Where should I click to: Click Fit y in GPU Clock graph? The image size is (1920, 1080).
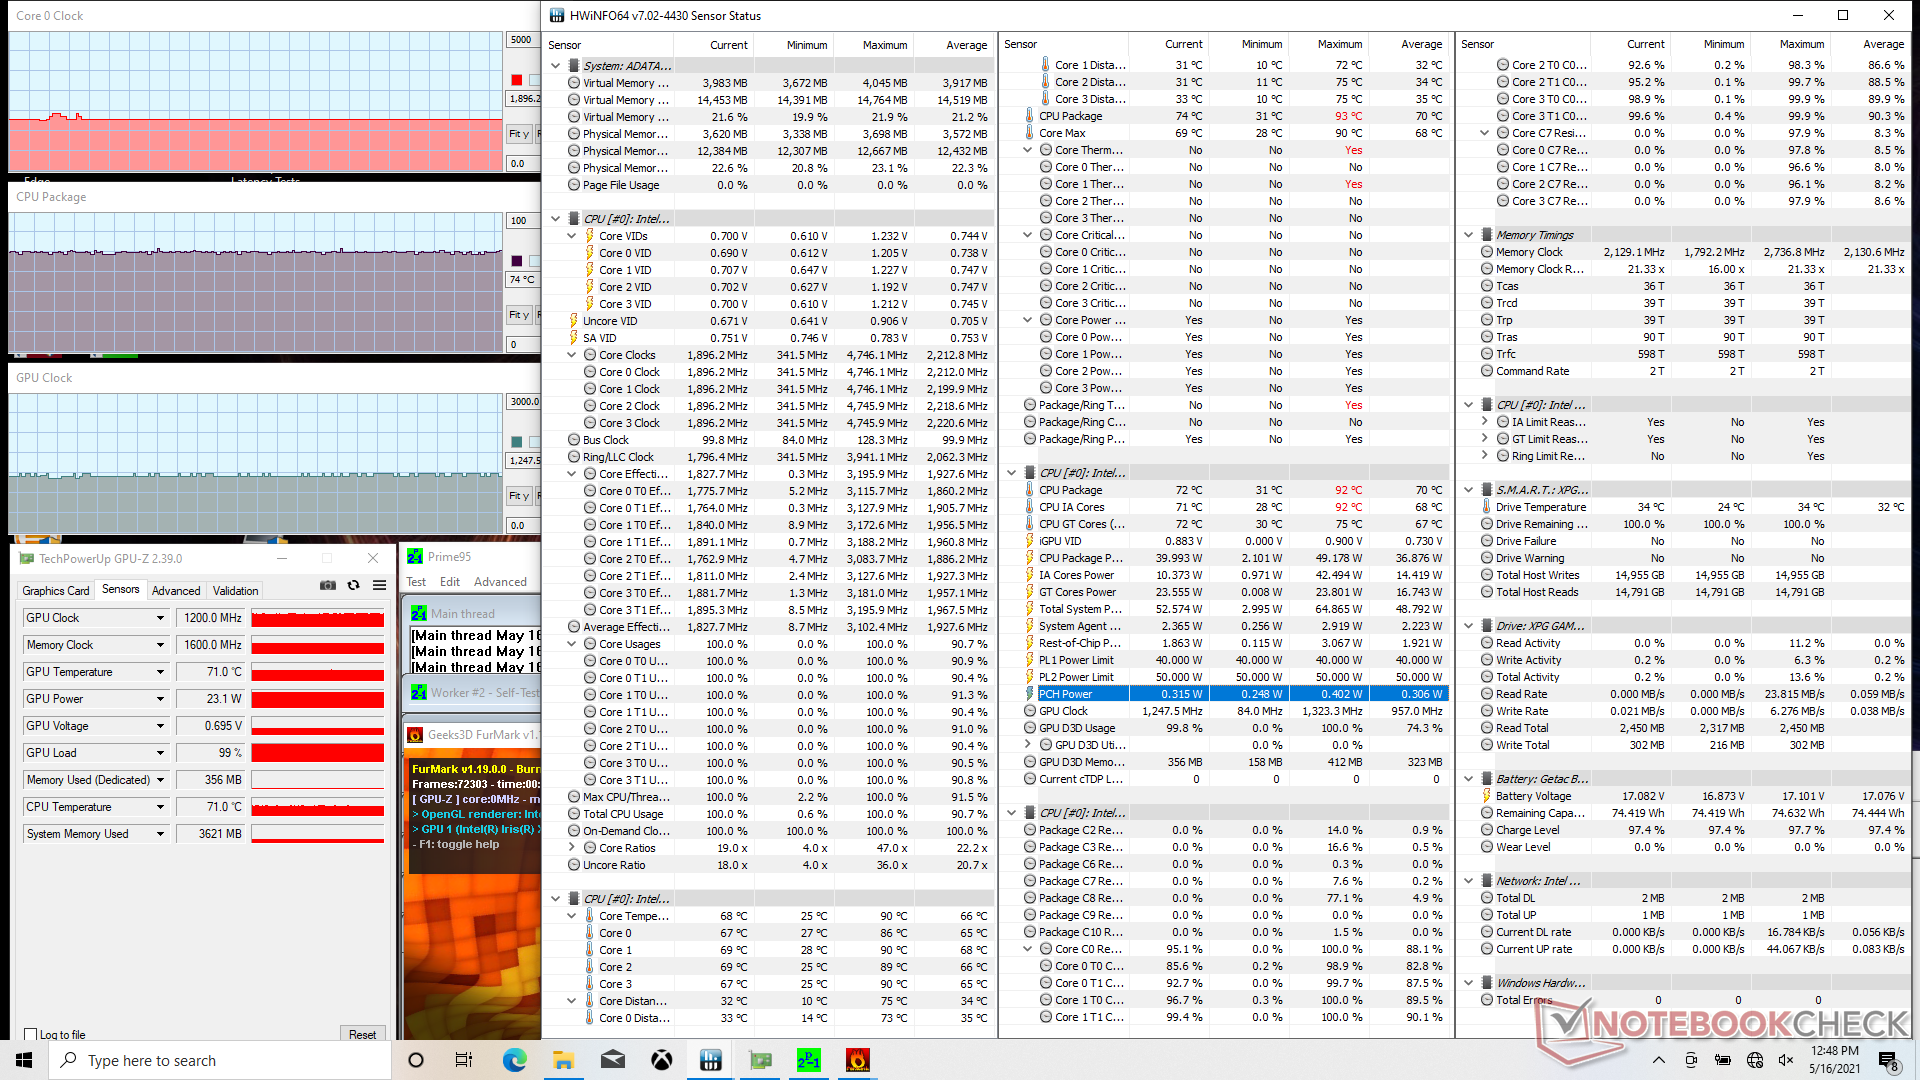pos(519,496)
